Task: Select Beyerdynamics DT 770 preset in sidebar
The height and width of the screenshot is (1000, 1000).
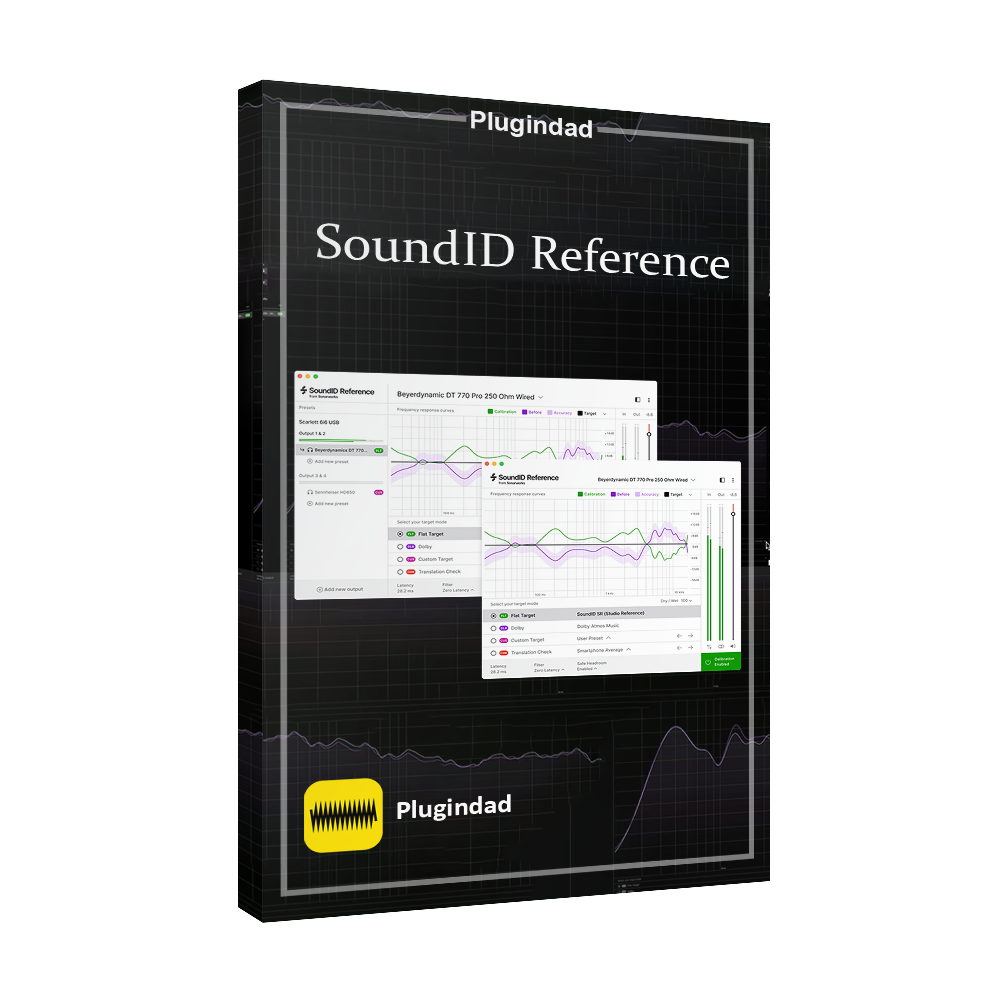Action: [x=342, y=450]
